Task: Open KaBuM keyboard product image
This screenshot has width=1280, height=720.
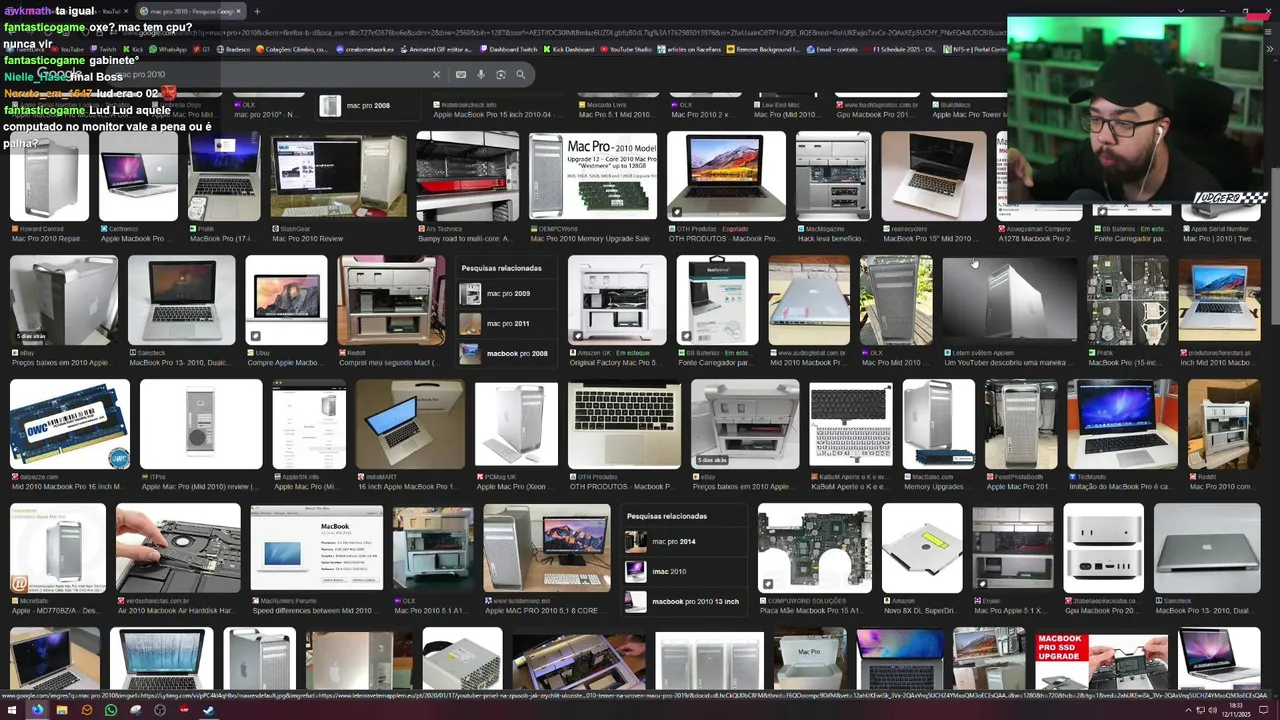Action: click(x=851, y=425)
